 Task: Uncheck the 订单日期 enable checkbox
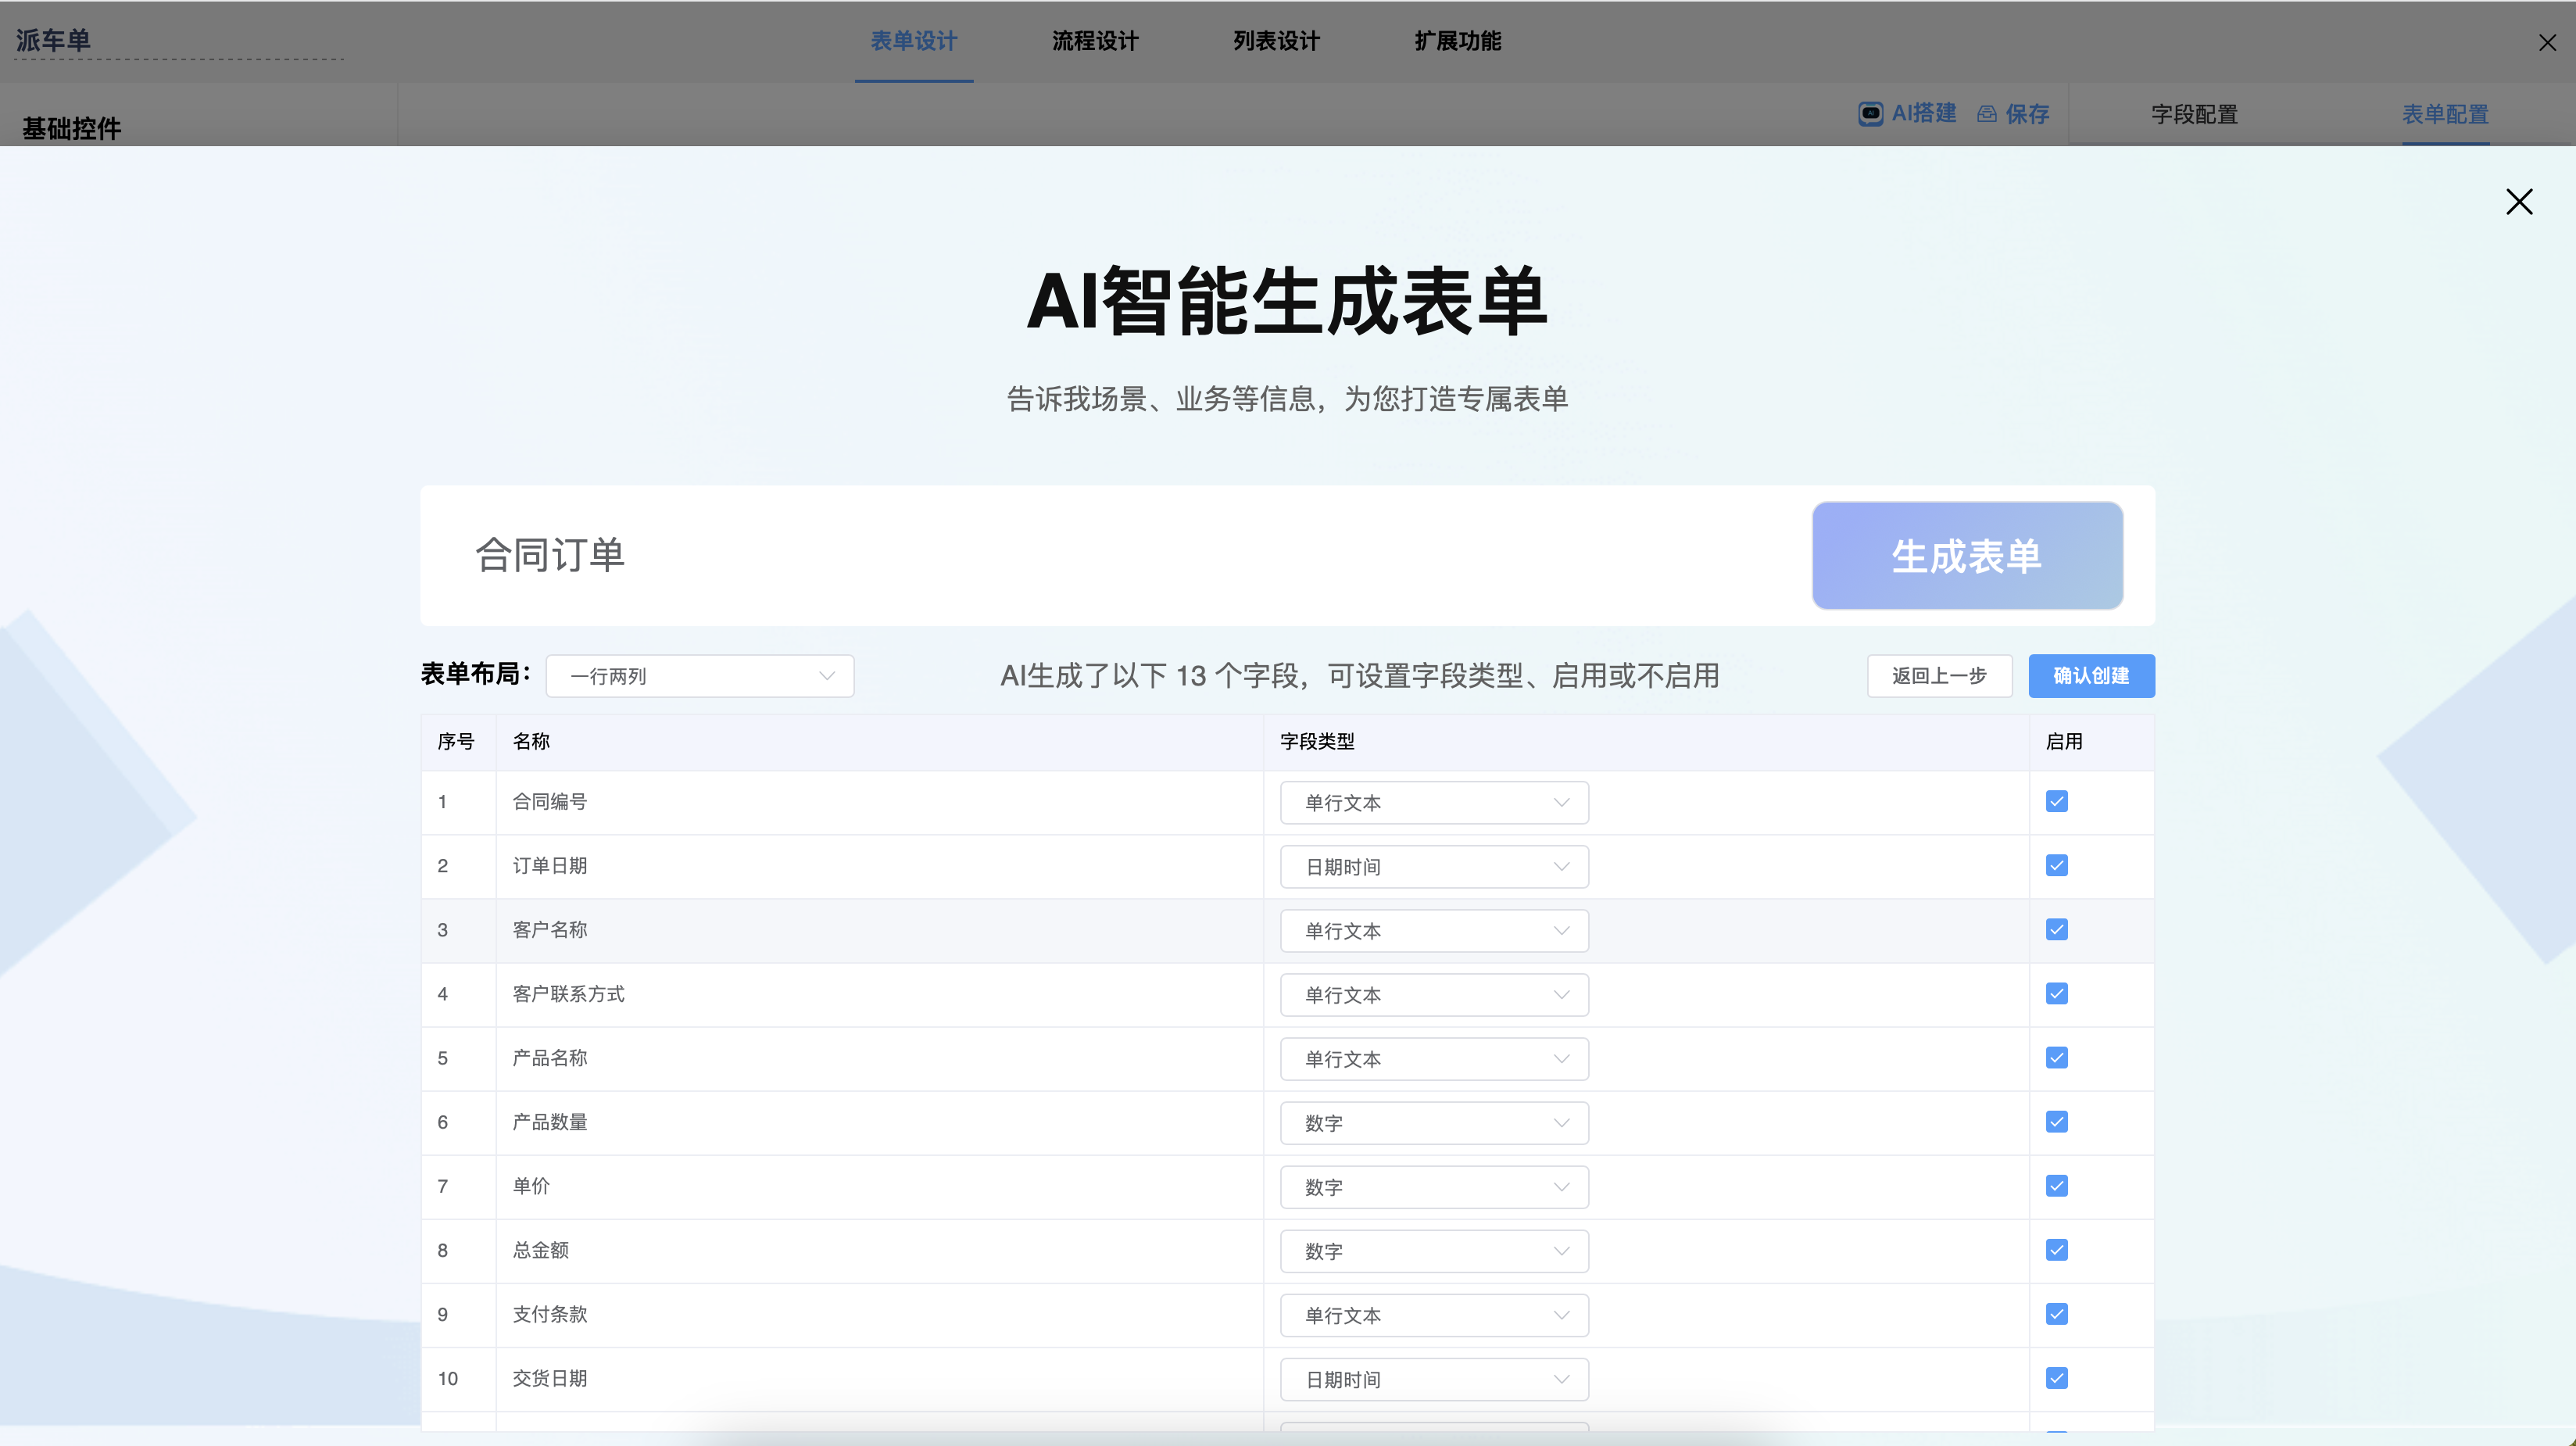[2056, 865]
